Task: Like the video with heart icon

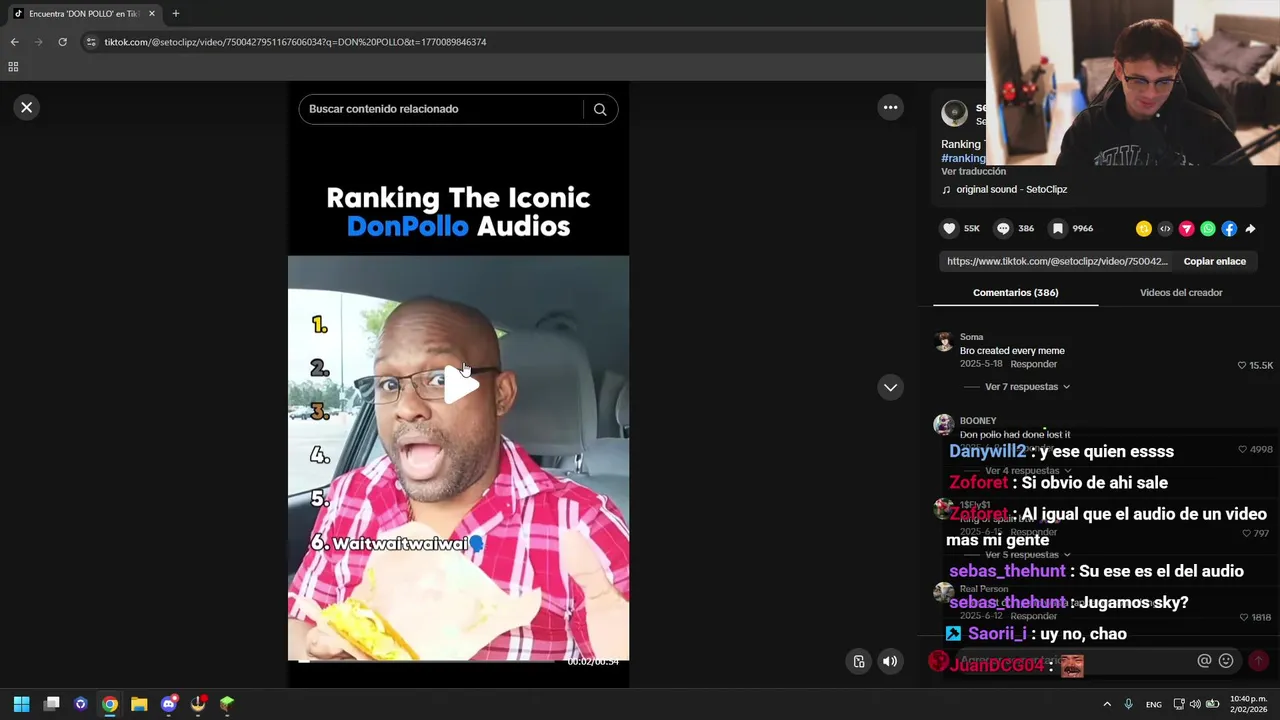Action: tap(949, 228)
